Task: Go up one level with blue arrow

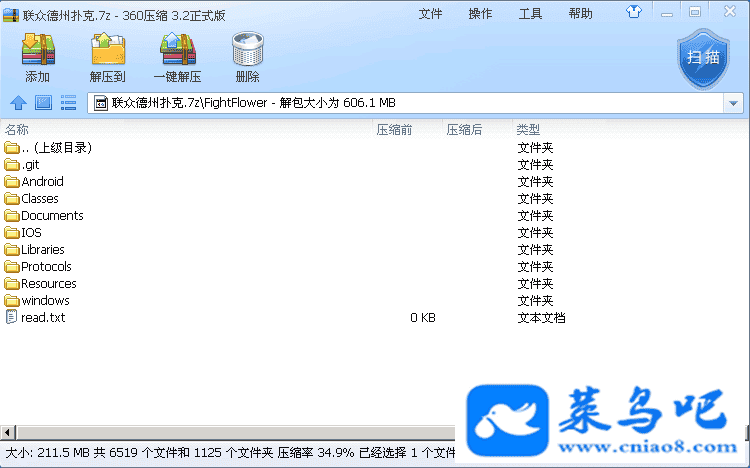Action: pyautogui.click(x=19, y=102)
